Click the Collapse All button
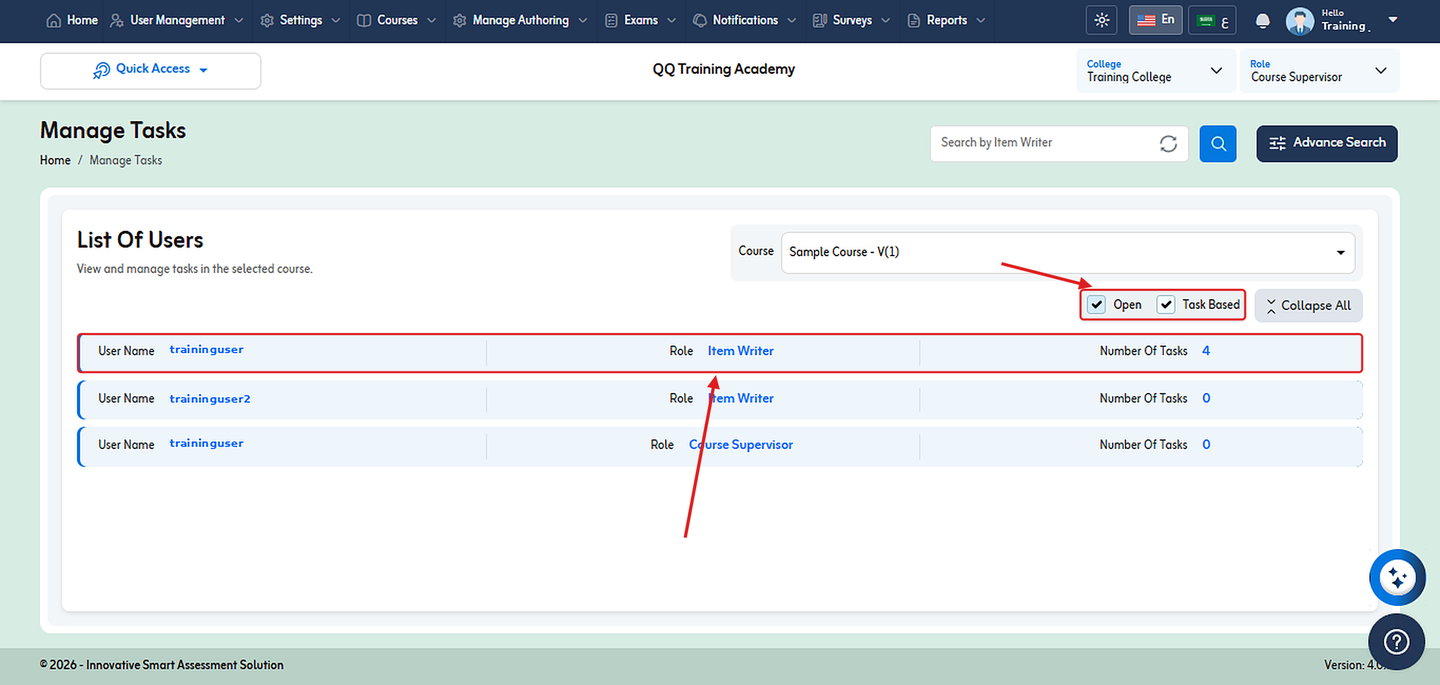Screen dimensions: 1440x685 [x=1308, y=306]
